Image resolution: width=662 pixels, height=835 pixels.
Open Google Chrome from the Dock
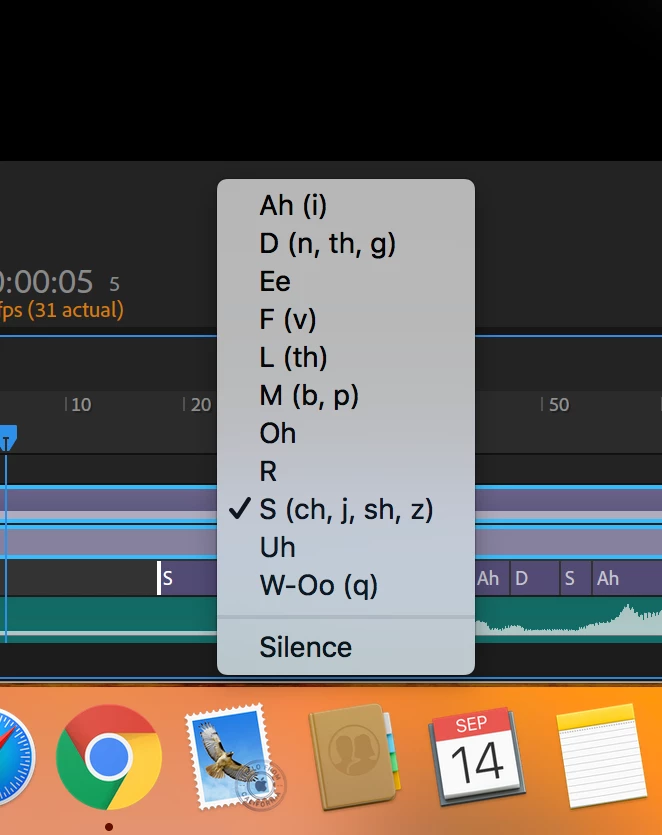click(x=109, y=757)
